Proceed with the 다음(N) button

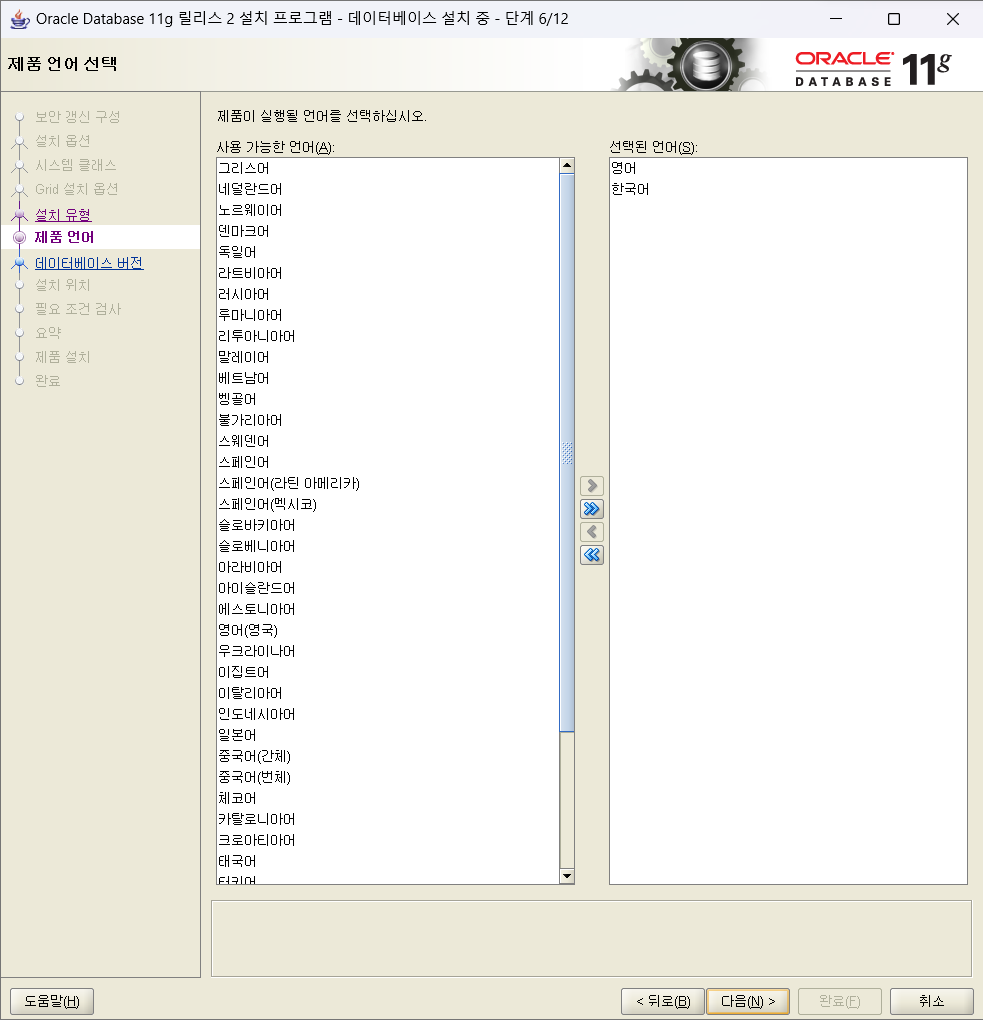(x=747, y=1001)
